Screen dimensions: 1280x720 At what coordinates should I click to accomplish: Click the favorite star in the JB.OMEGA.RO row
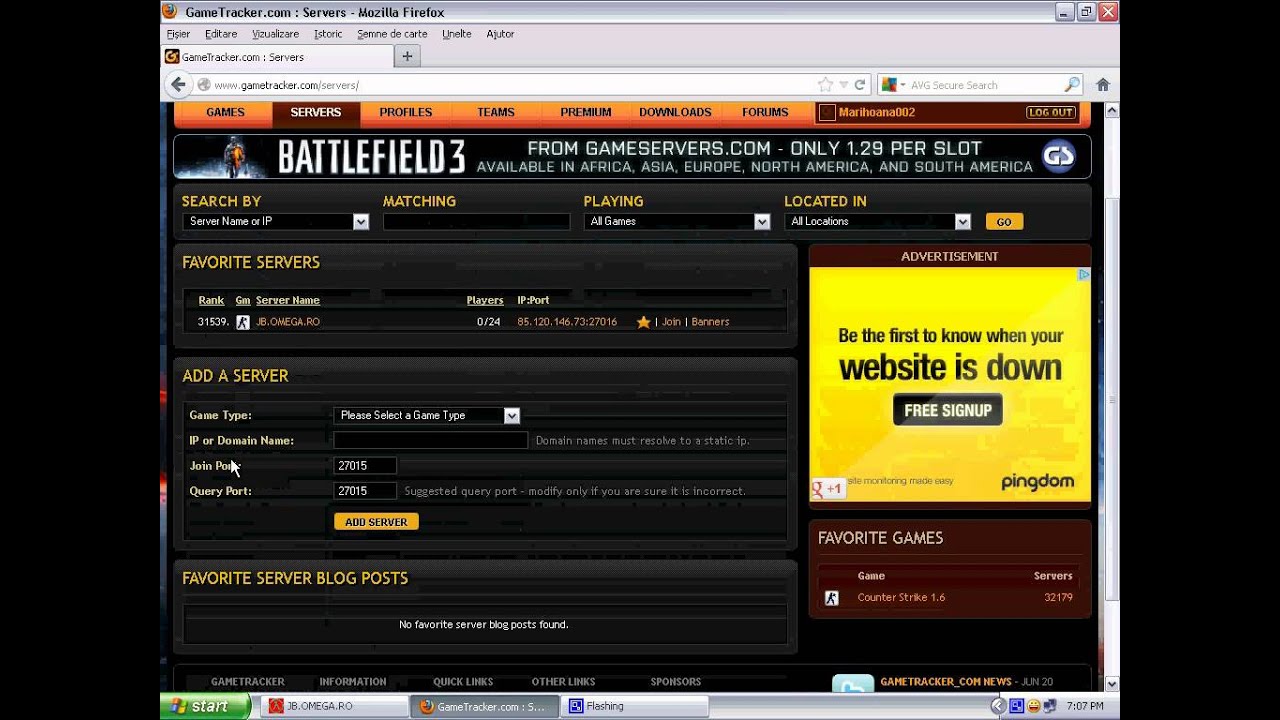pyautogui.click(x=643, y=322)
